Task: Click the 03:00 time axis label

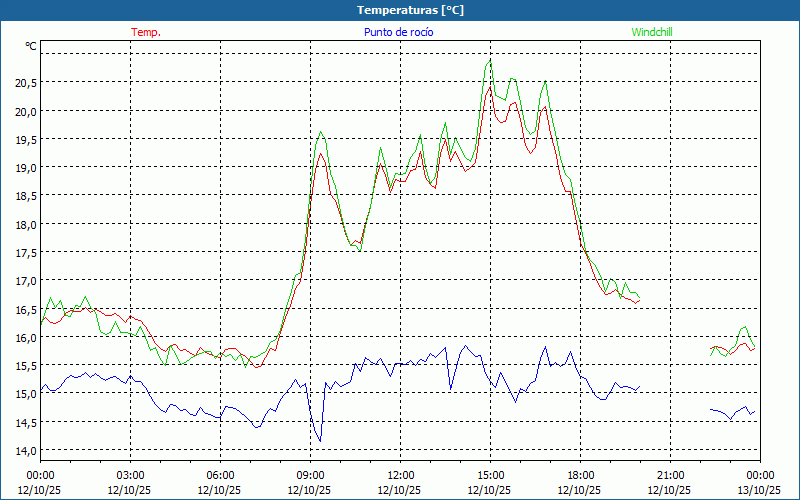Action: (131, 475)
